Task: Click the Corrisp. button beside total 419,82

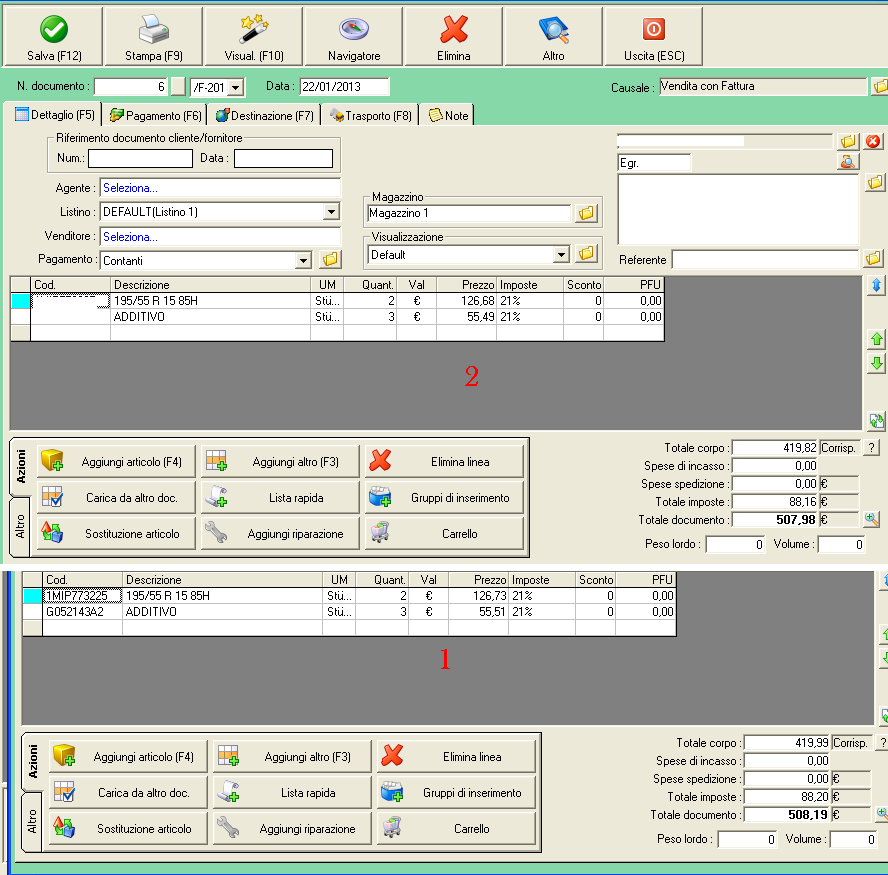Action: [x=838, y=448]
